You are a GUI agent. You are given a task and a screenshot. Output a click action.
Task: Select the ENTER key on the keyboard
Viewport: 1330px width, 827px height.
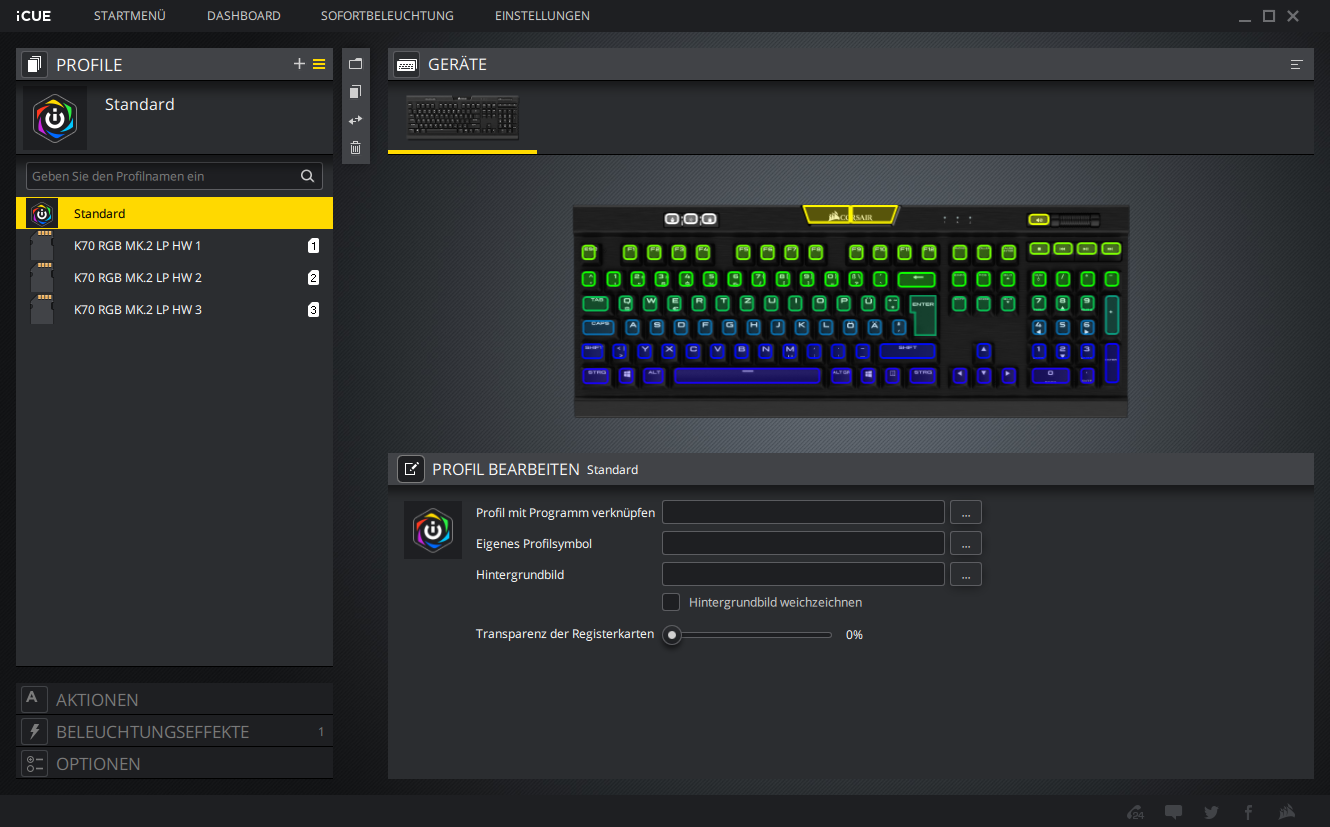pos(923,315)
